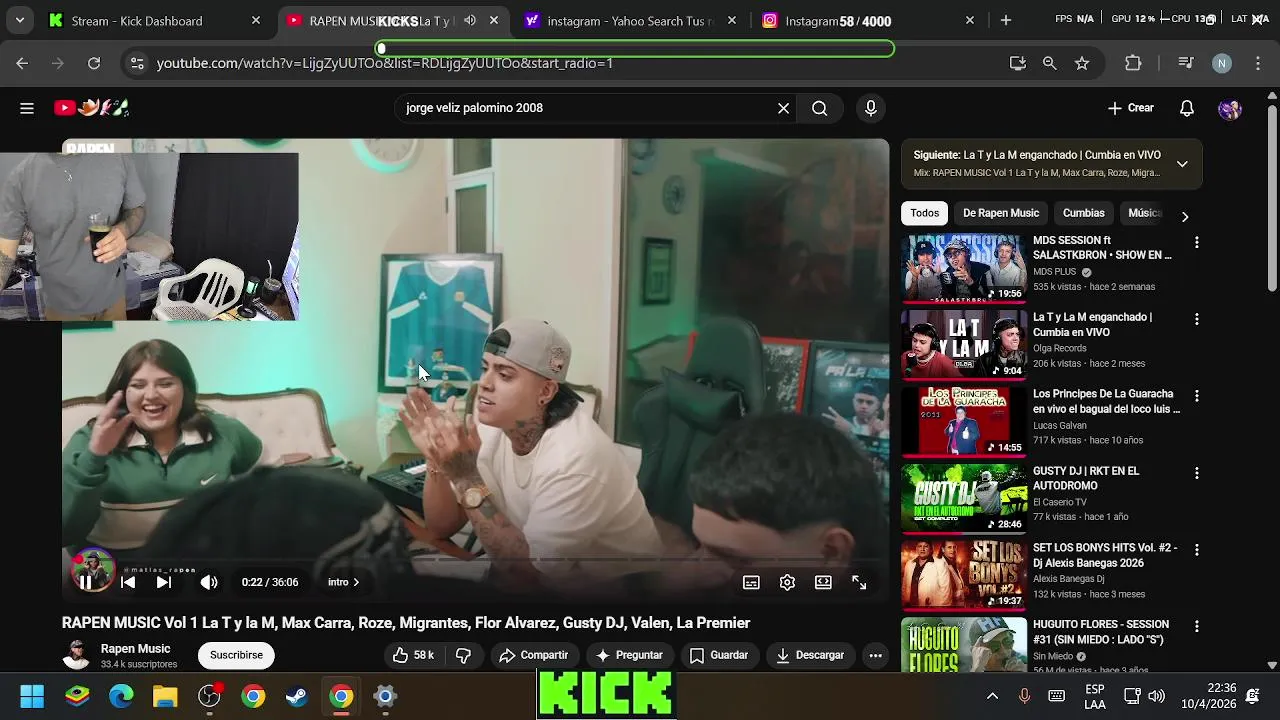The image size is (1280, 720).
Task: Open MDS SESSION video thumbnail
Action: (x=964, y=268)
